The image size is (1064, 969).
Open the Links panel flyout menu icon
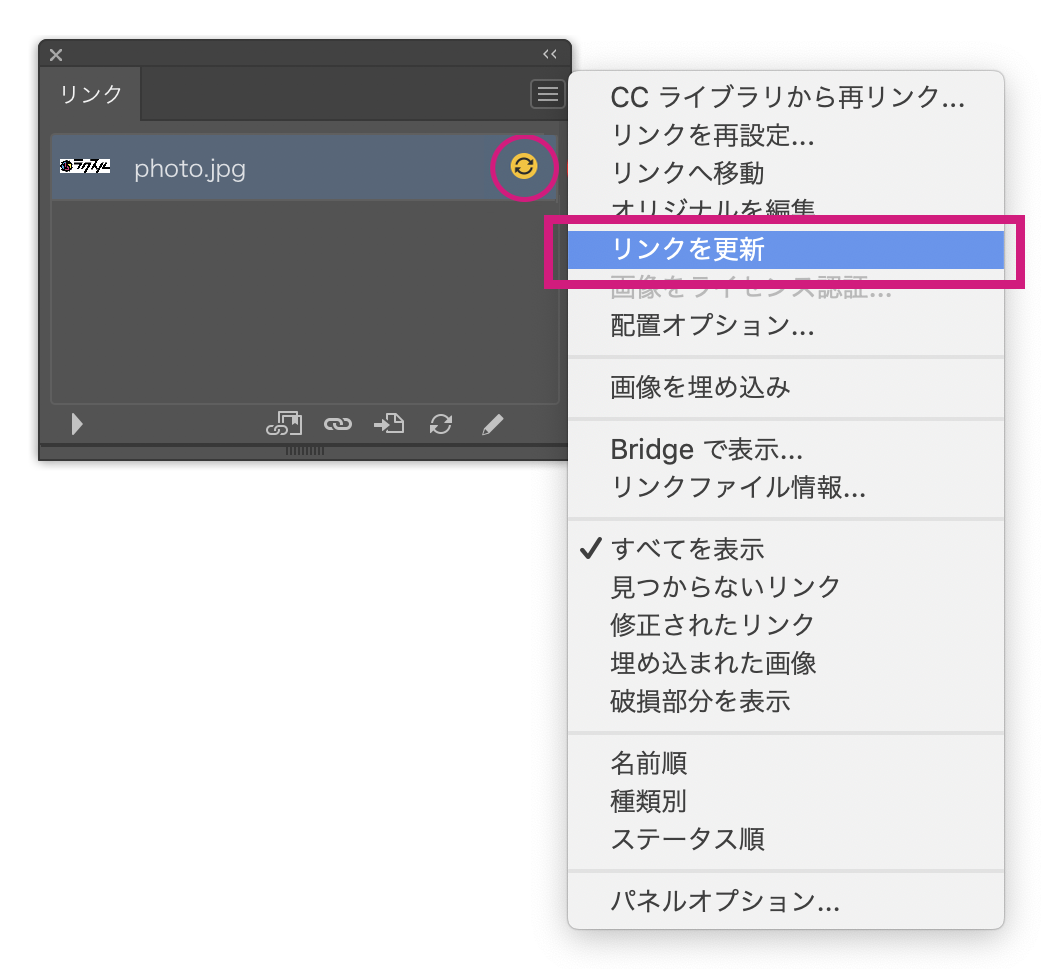[547, 94]
